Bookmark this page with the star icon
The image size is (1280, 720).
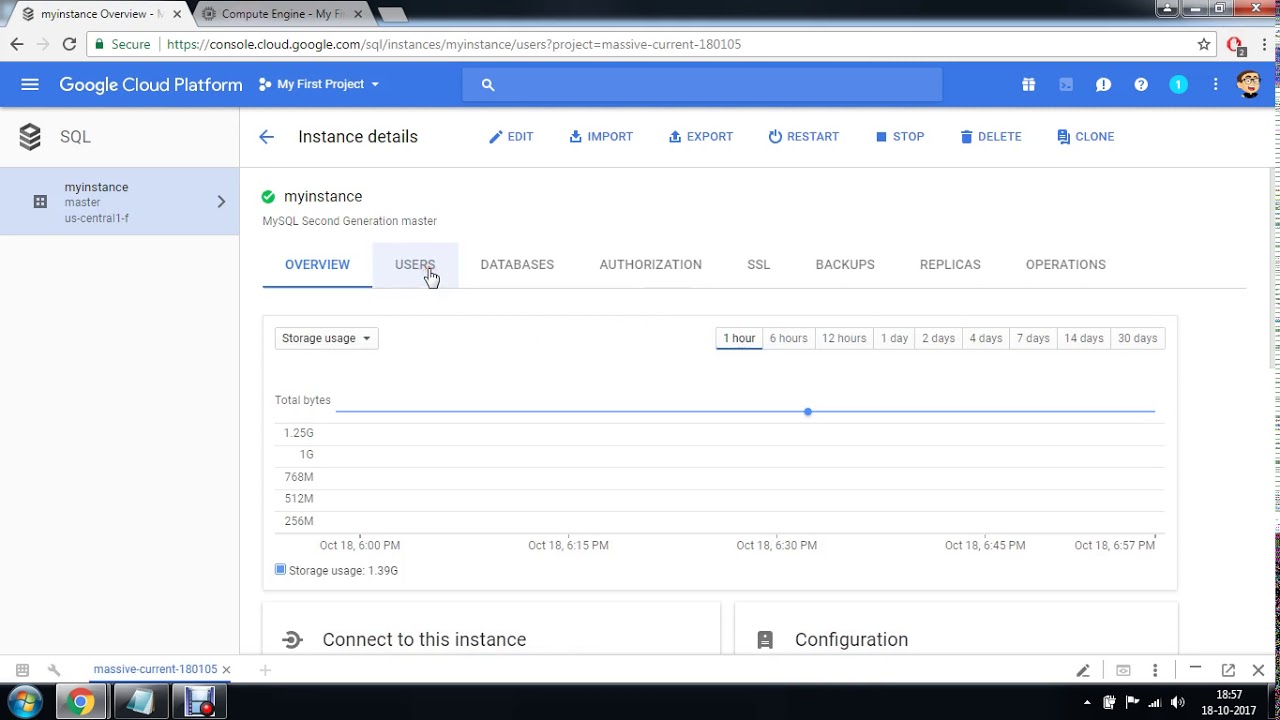click(1204, 44)
